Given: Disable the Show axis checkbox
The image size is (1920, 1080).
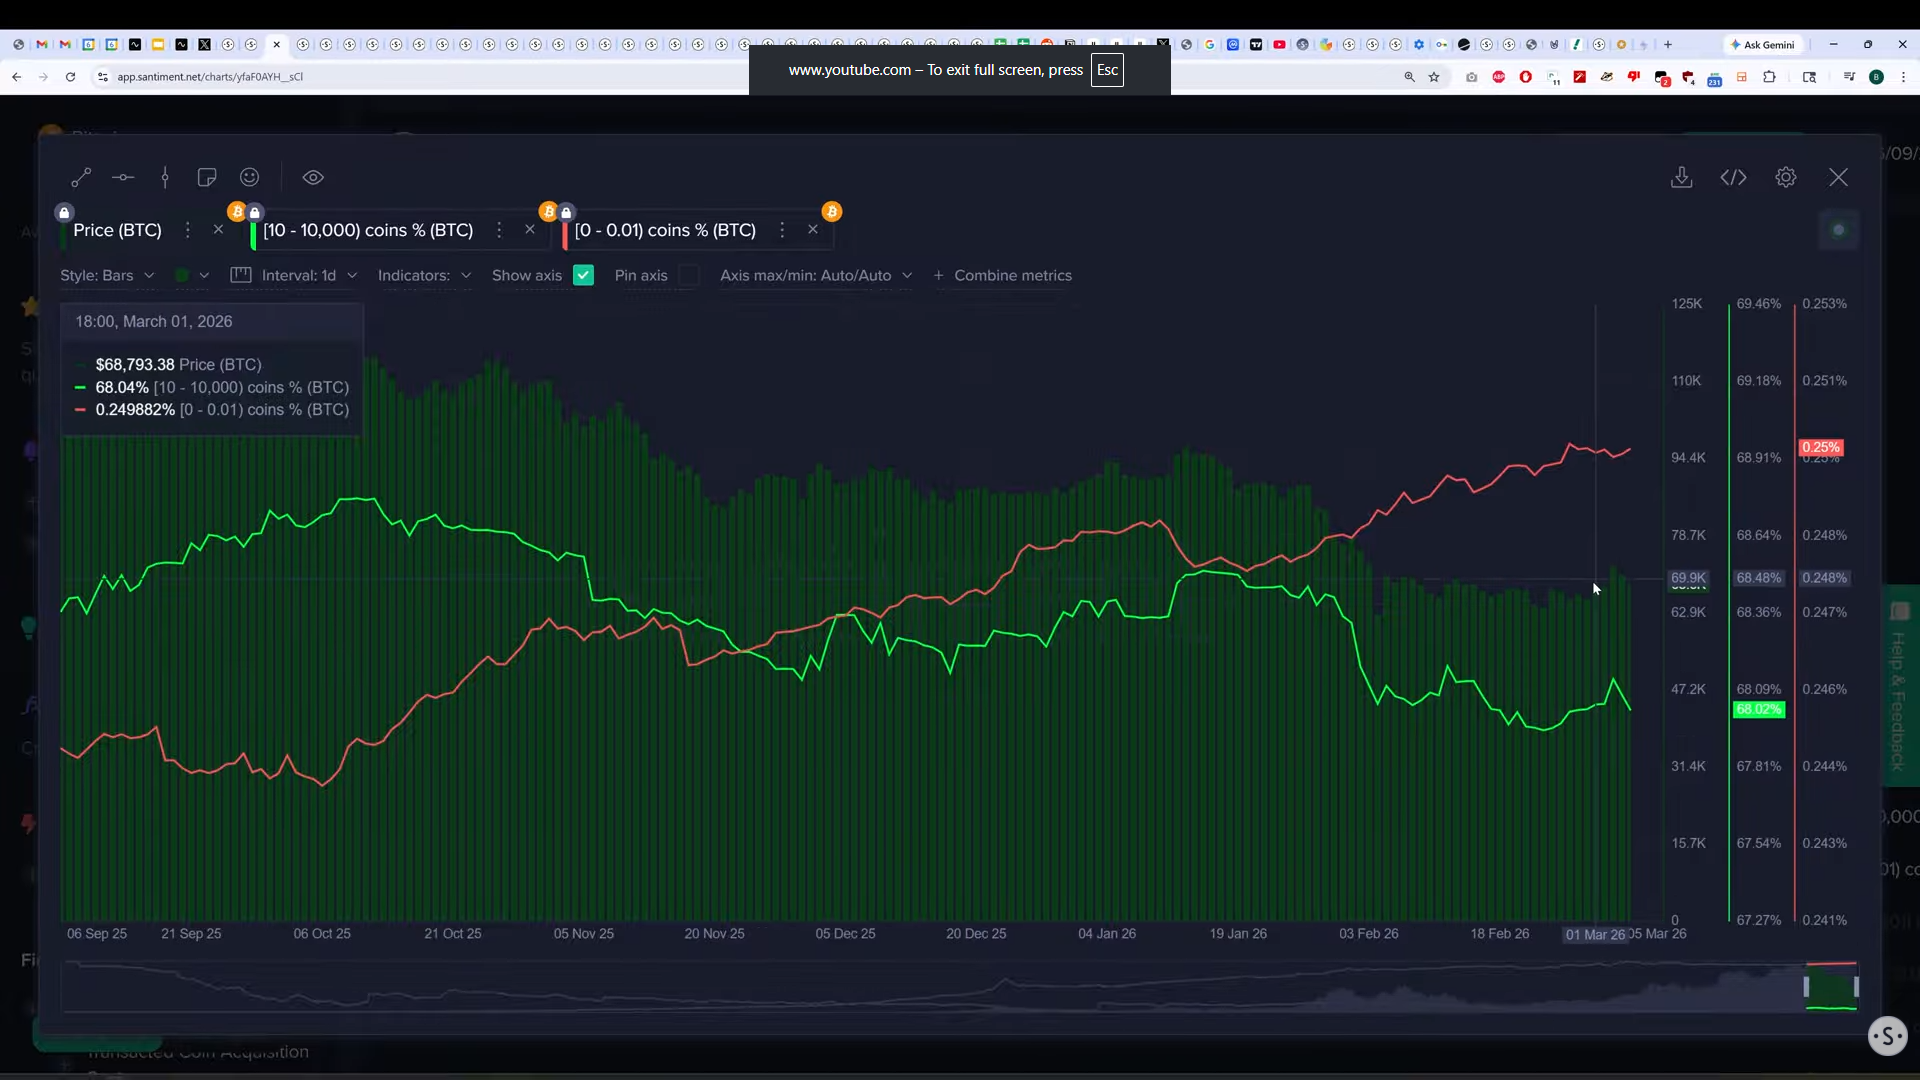Looking at the screenshot, I should (x=584, y=275).
